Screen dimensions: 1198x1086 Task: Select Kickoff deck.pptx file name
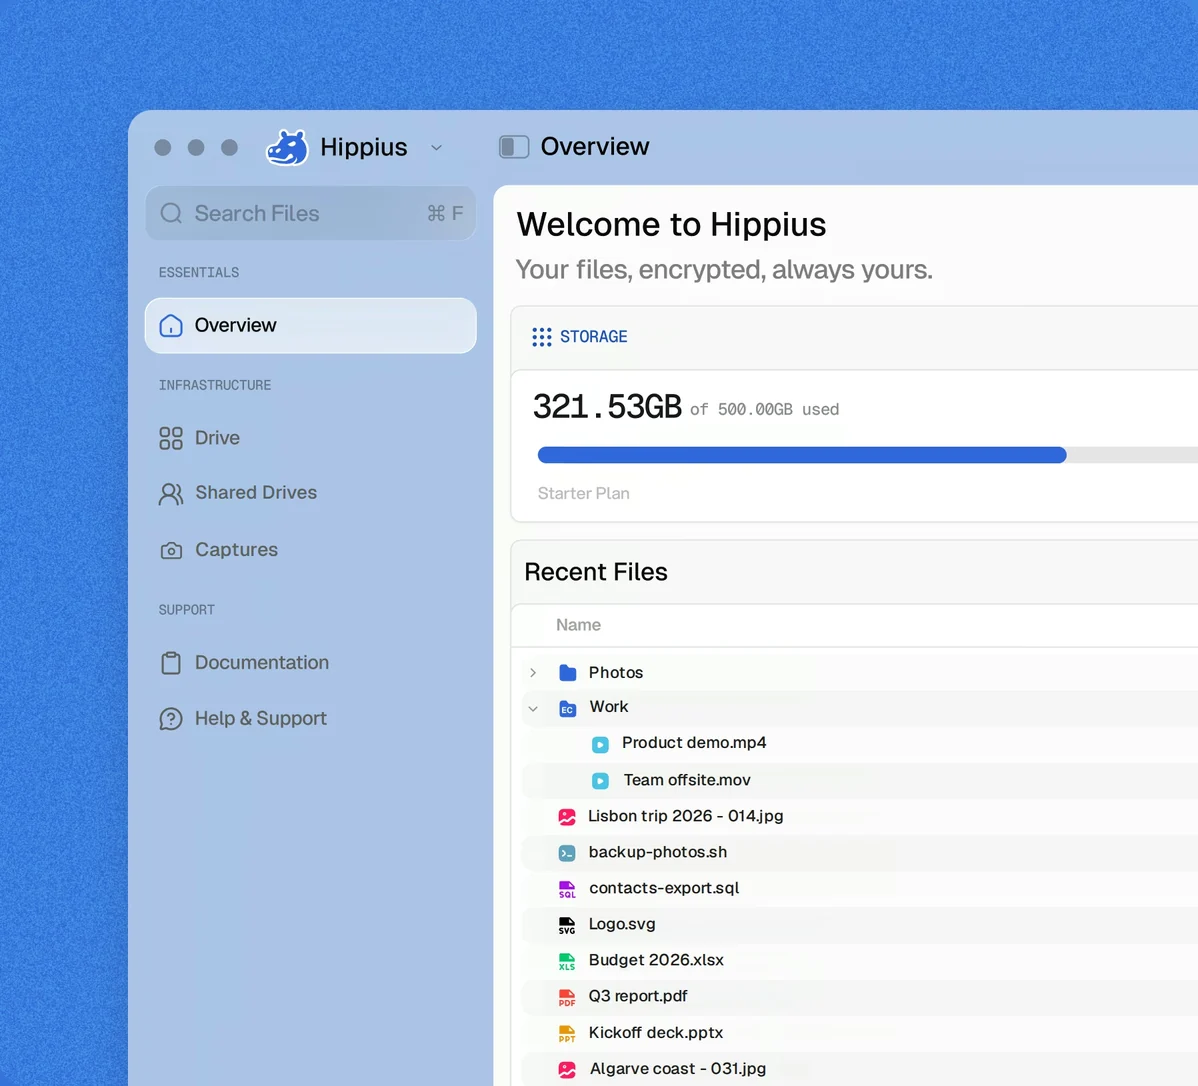(x=656, y=1033)
